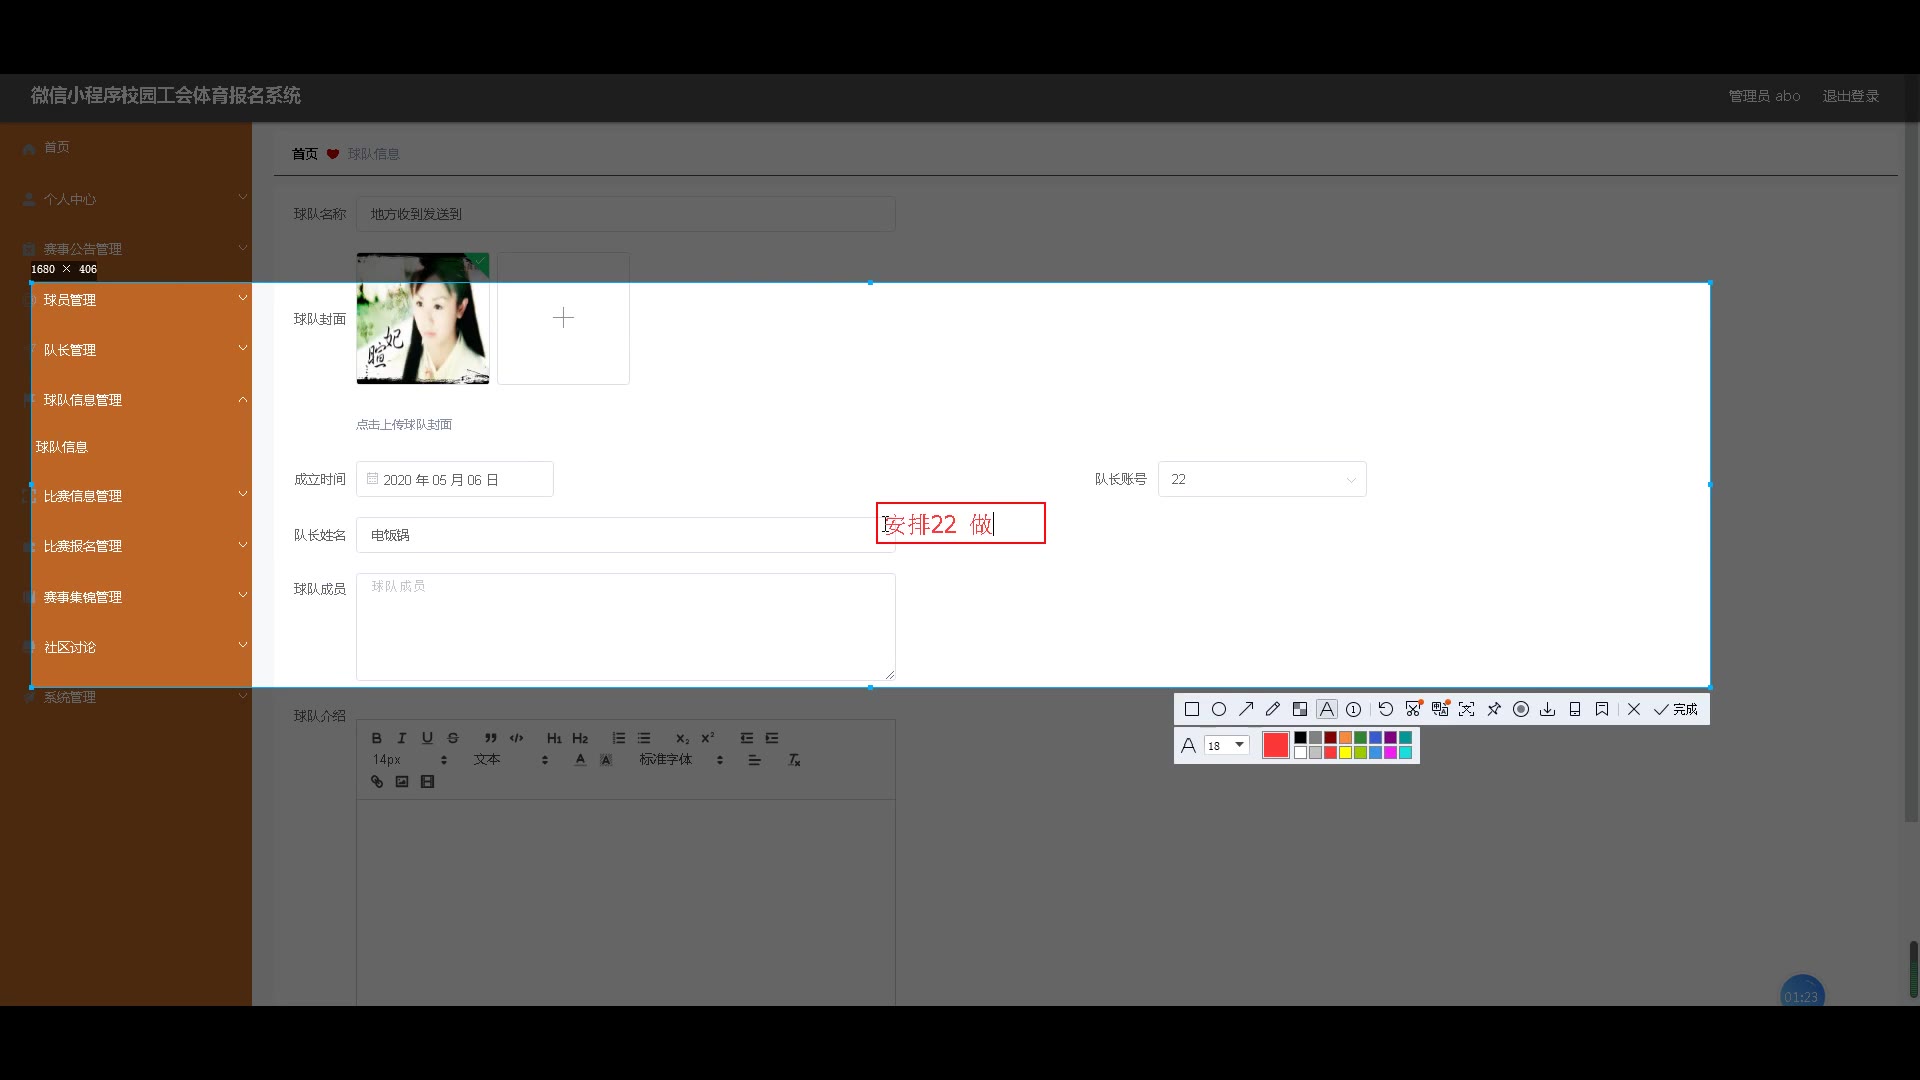Cancel the screenshot with X icon
Image resolution: width=1920 pixels, height=1080 pixels.
pyautogui.click(x=1634, y=709)
